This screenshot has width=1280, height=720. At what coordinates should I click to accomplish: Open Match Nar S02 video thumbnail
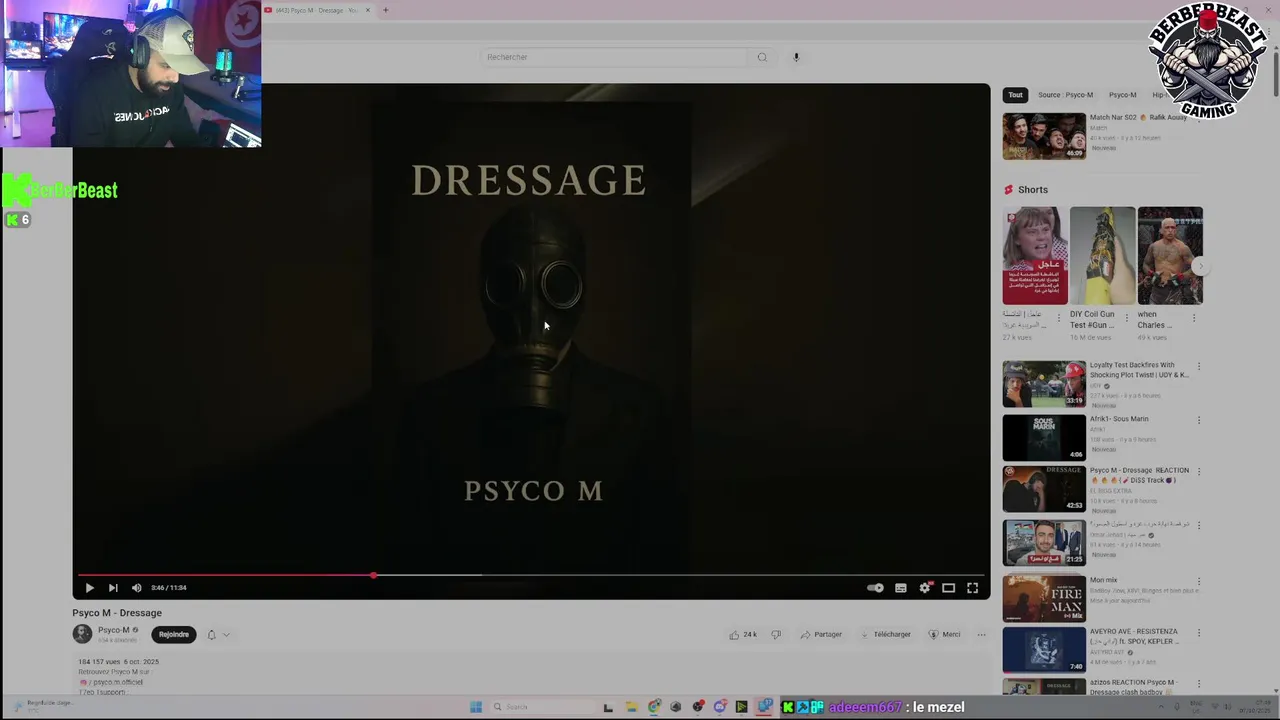coord(1044,136)
